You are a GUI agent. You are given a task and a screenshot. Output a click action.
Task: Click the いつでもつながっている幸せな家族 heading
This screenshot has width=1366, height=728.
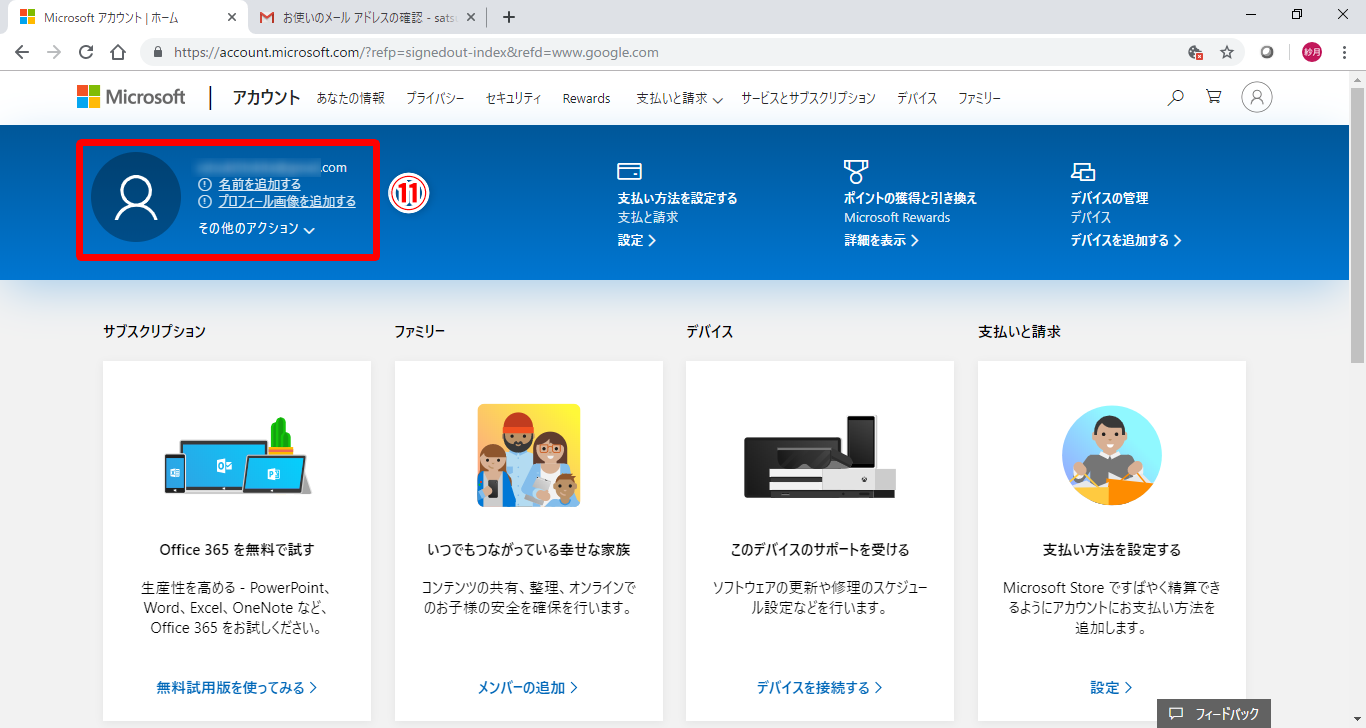click(529, 549)
